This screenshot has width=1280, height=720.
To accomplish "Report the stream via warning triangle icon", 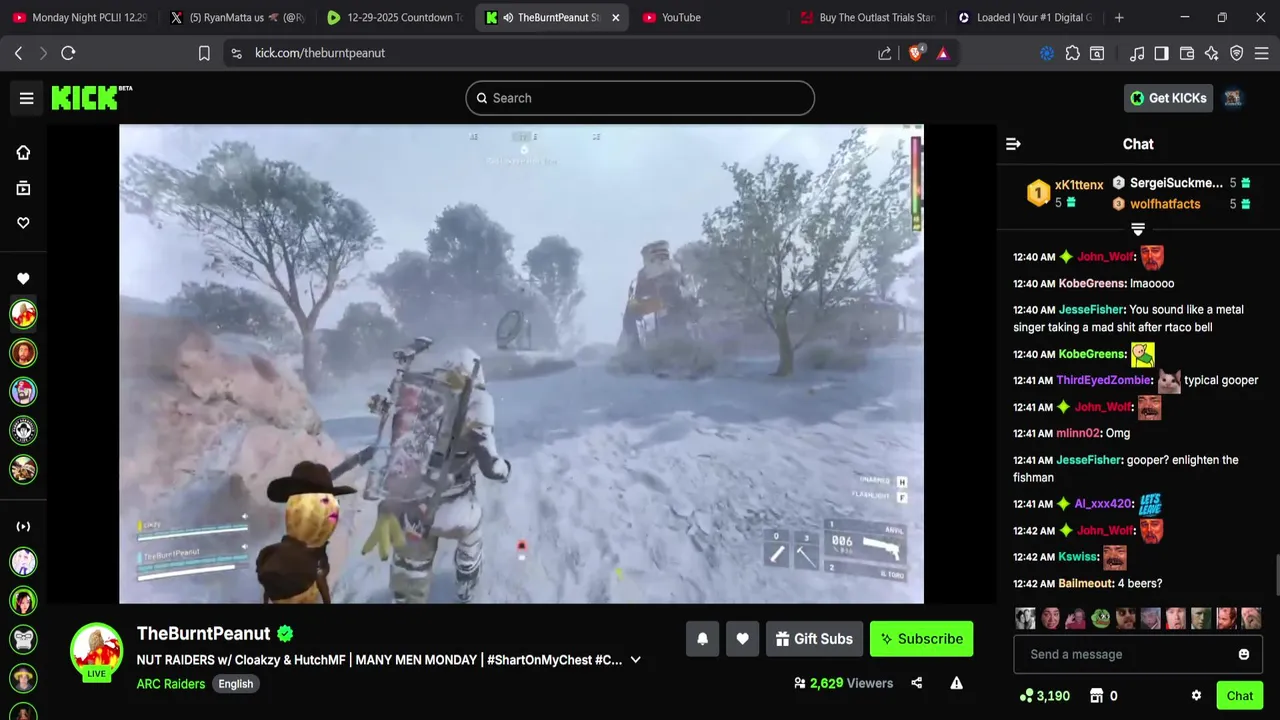I will pyautogui.click(x=956, y=683).
